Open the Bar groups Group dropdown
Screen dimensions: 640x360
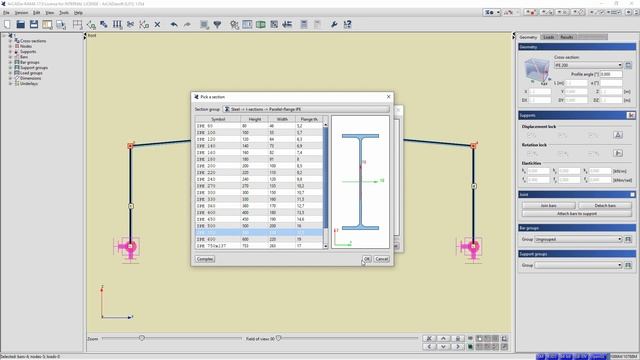coord(578,239)
